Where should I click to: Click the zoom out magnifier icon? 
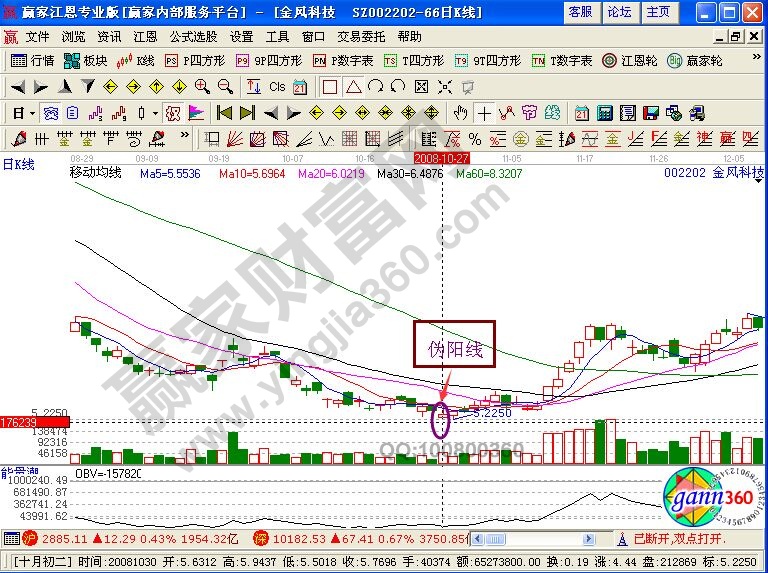pyautogui.click(x=225, y=87)
